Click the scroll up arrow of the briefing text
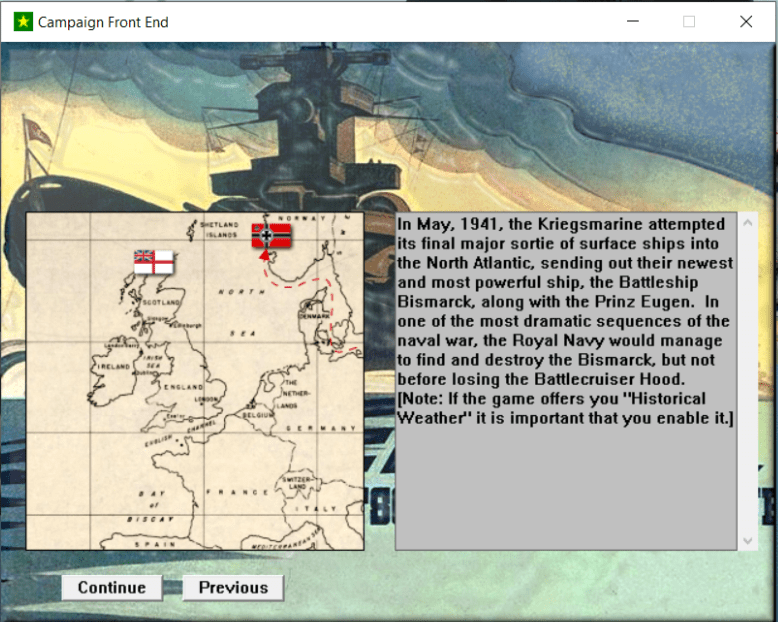 747,223
